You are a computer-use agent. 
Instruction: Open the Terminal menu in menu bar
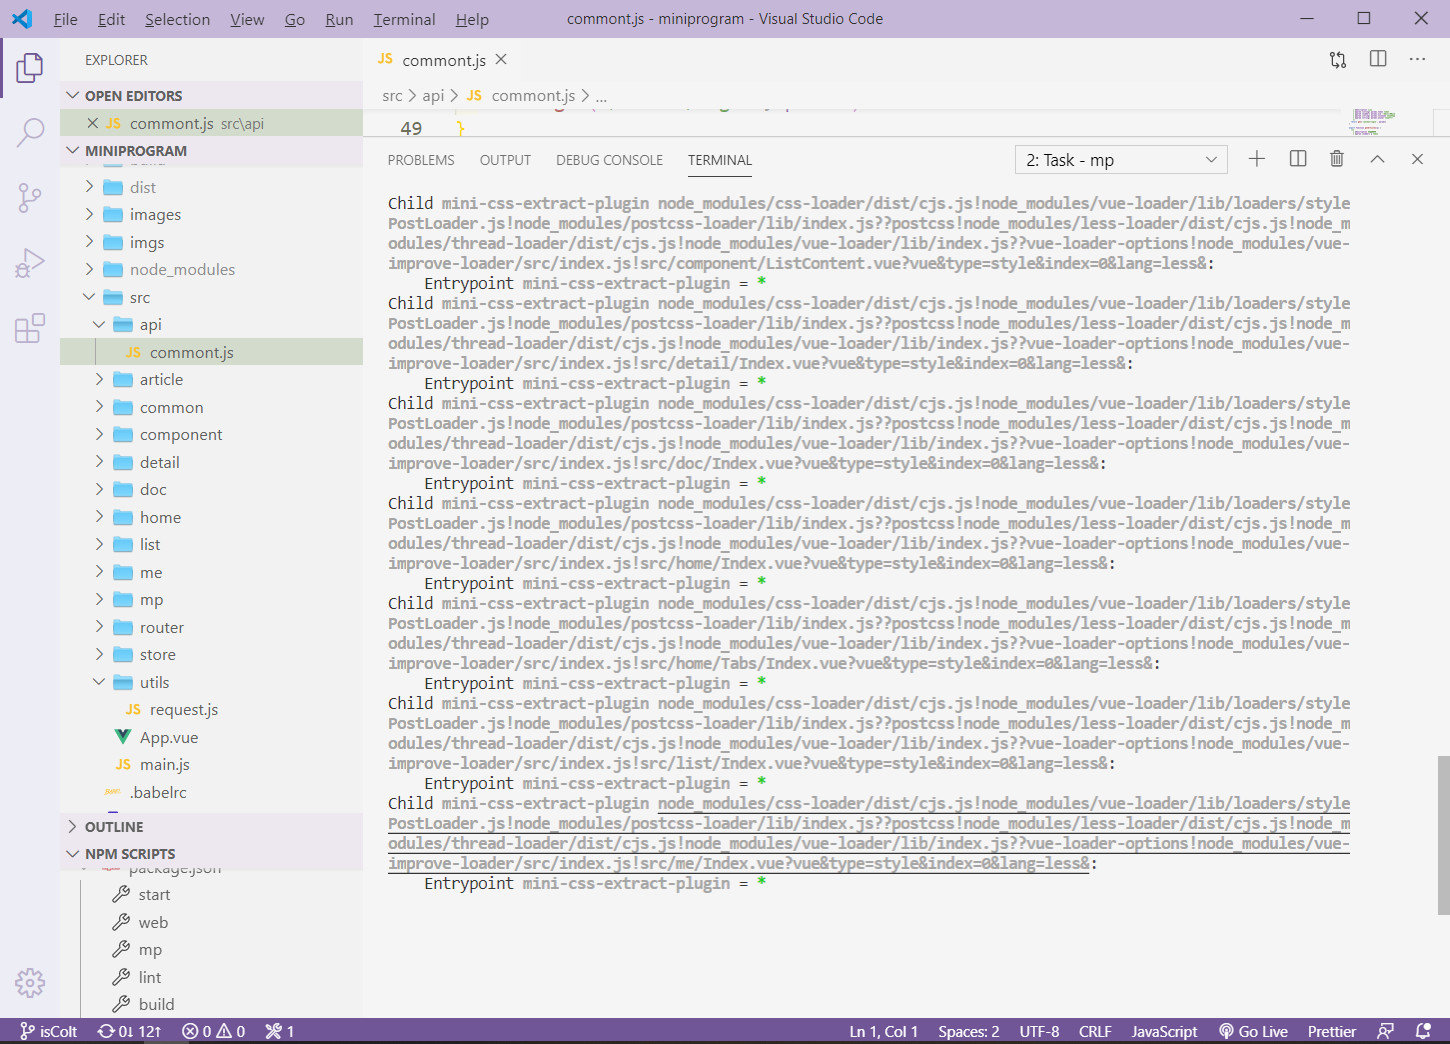point(404,19)
